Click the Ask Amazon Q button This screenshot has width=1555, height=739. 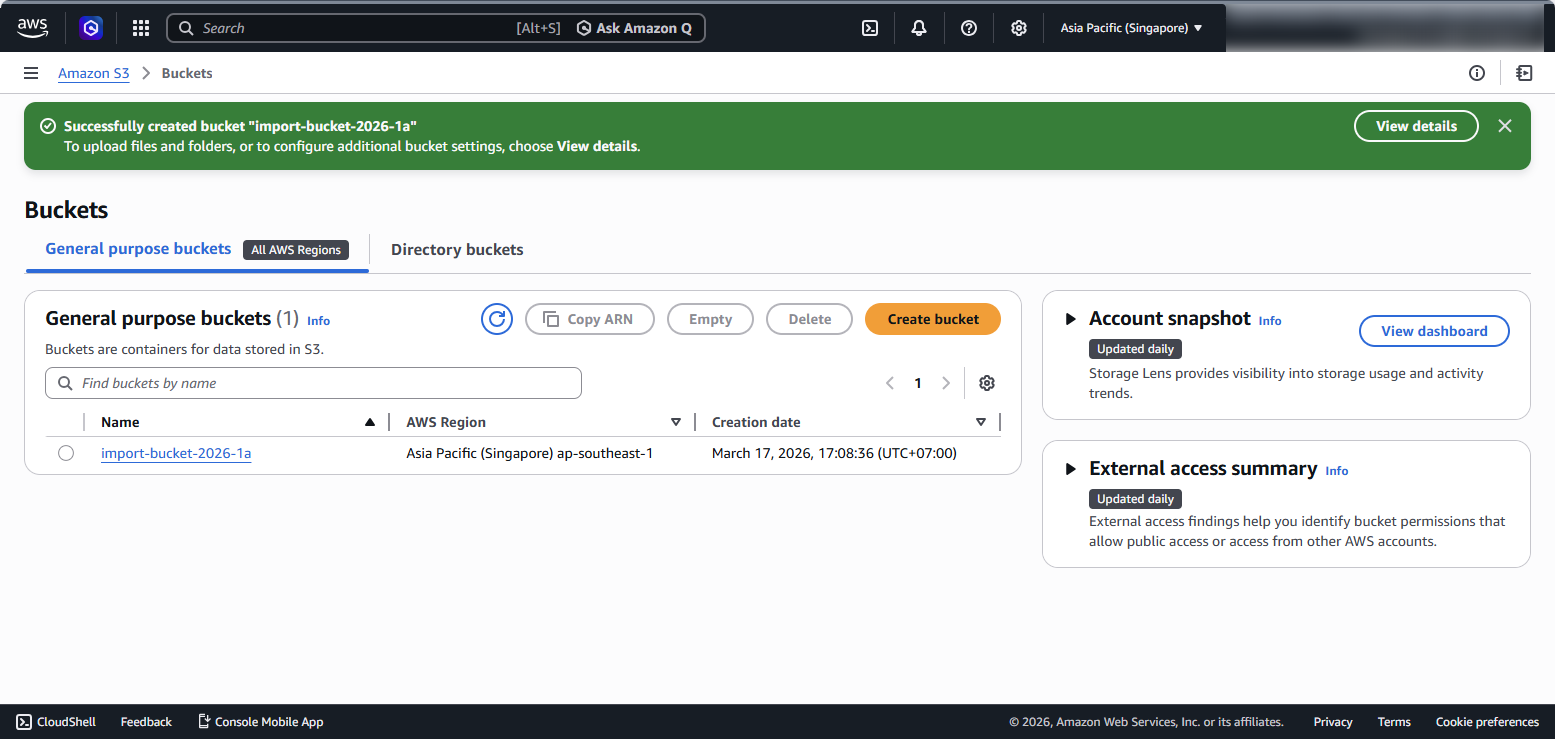634,28
